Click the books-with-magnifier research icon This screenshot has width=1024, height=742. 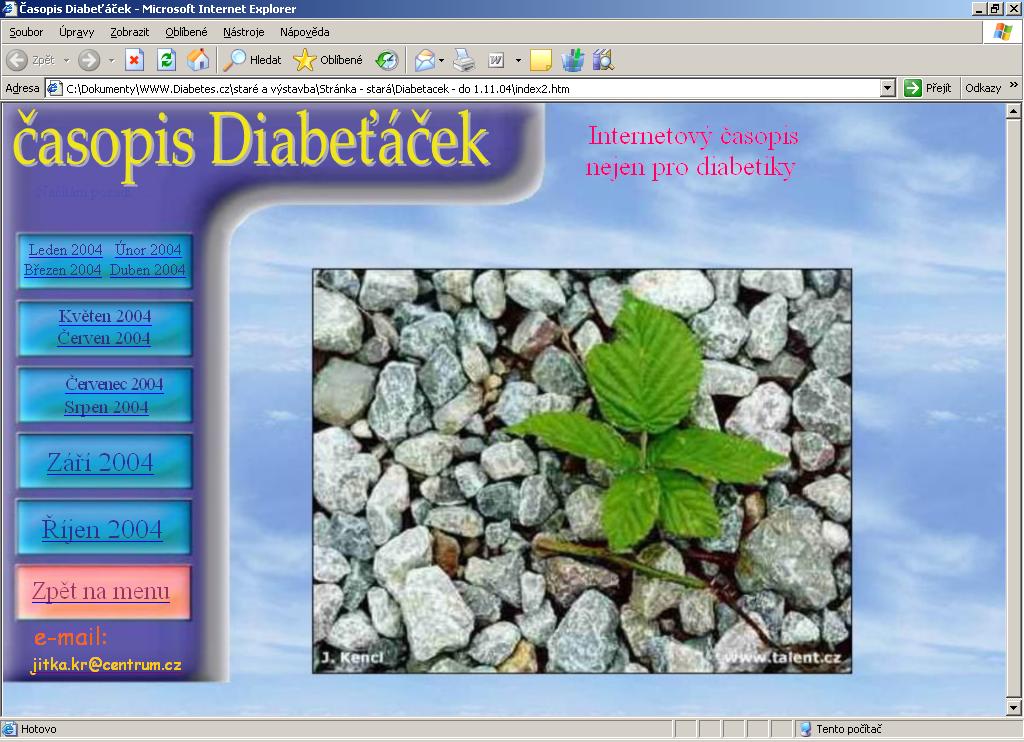[603, 61]
